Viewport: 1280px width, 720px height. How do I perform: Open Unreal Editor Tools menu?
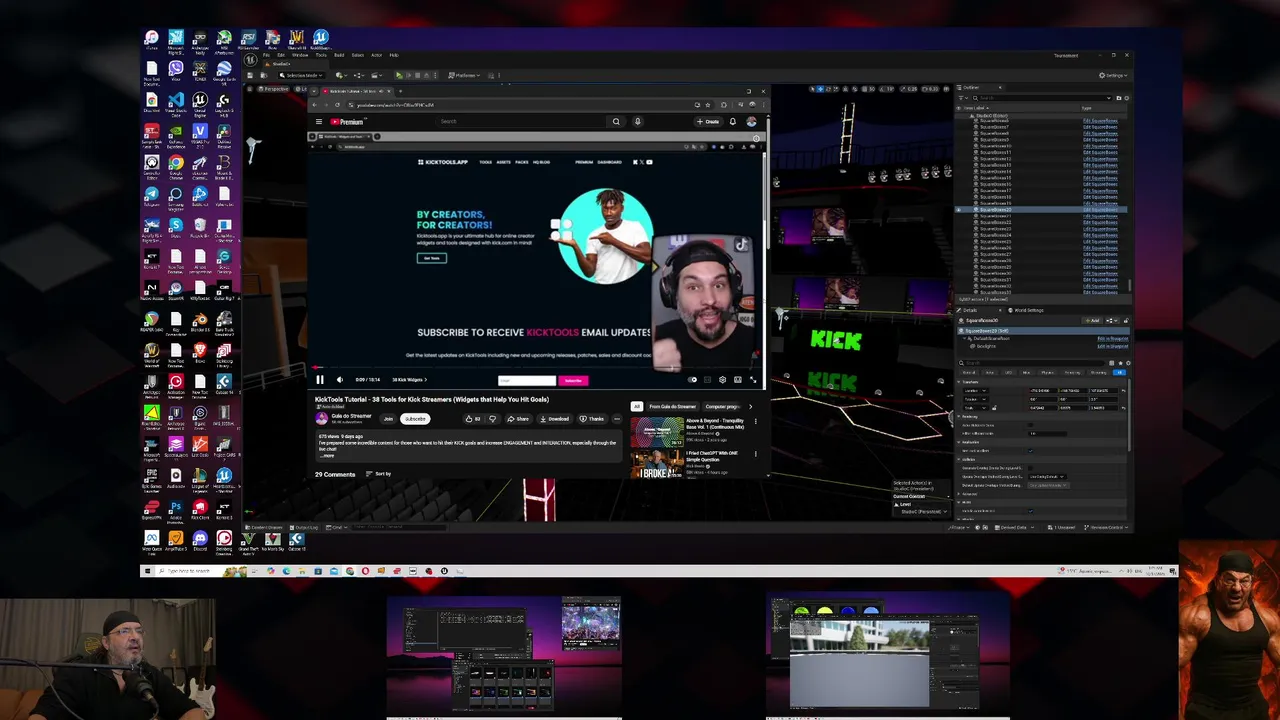point(321,55)
